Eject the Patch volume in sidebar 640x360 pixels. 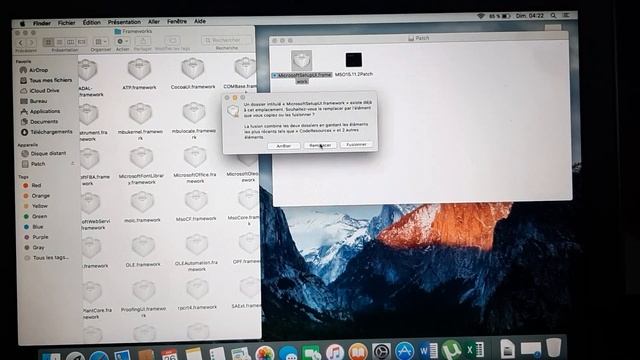73,164
